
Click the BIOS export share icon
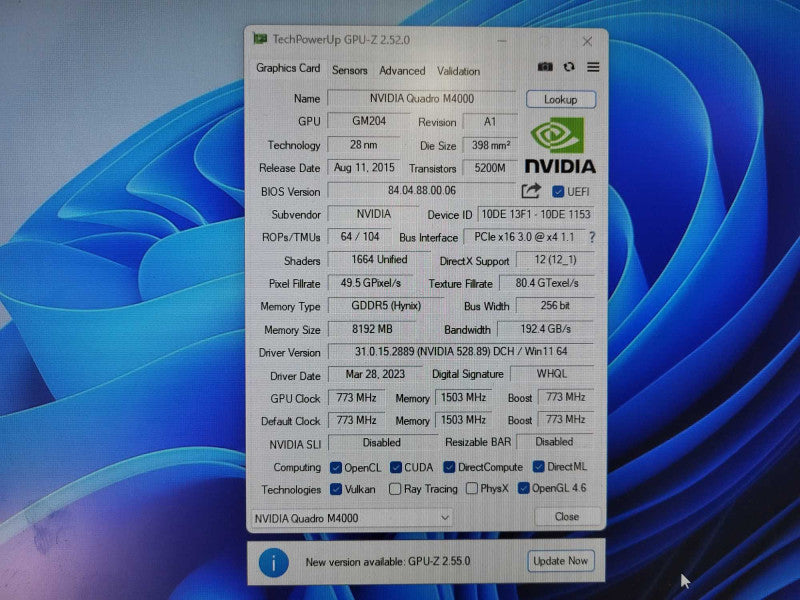[531, 191]
